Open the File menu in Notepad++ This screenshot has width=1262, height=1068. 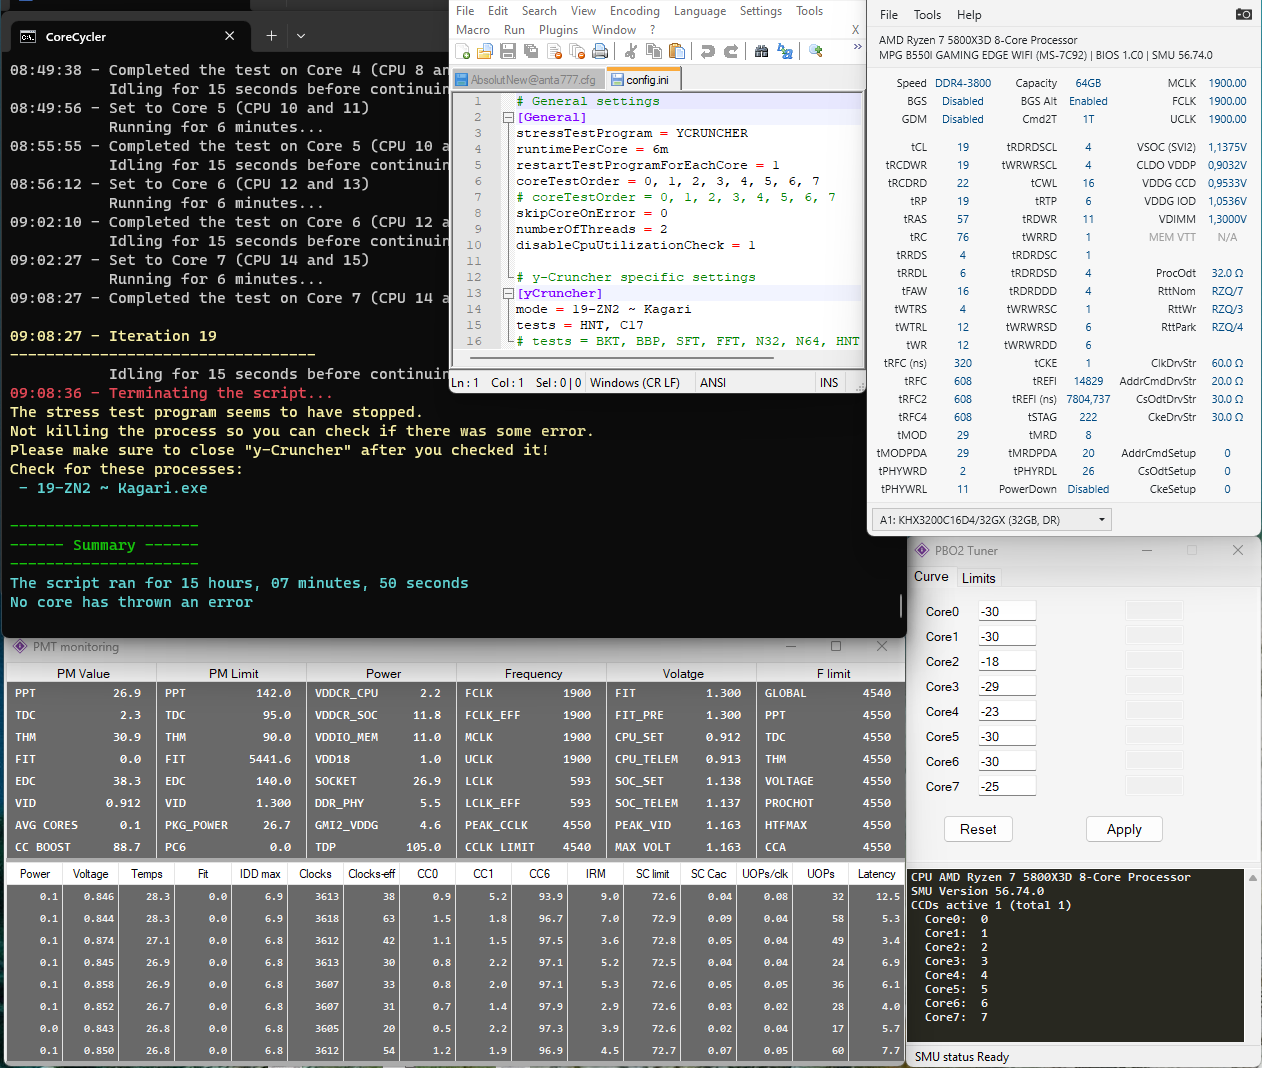(465, 11)
